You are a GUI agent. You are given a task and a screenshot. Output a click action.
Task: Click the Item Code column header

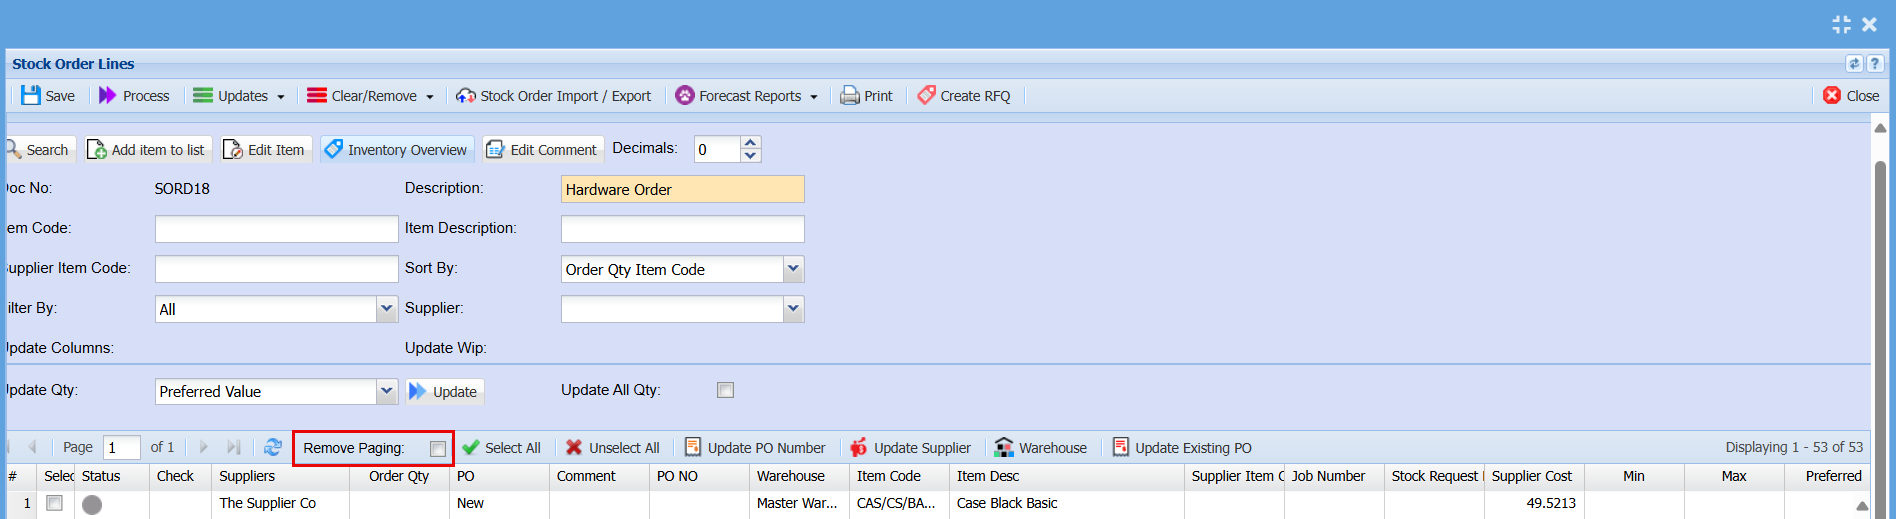899,476
